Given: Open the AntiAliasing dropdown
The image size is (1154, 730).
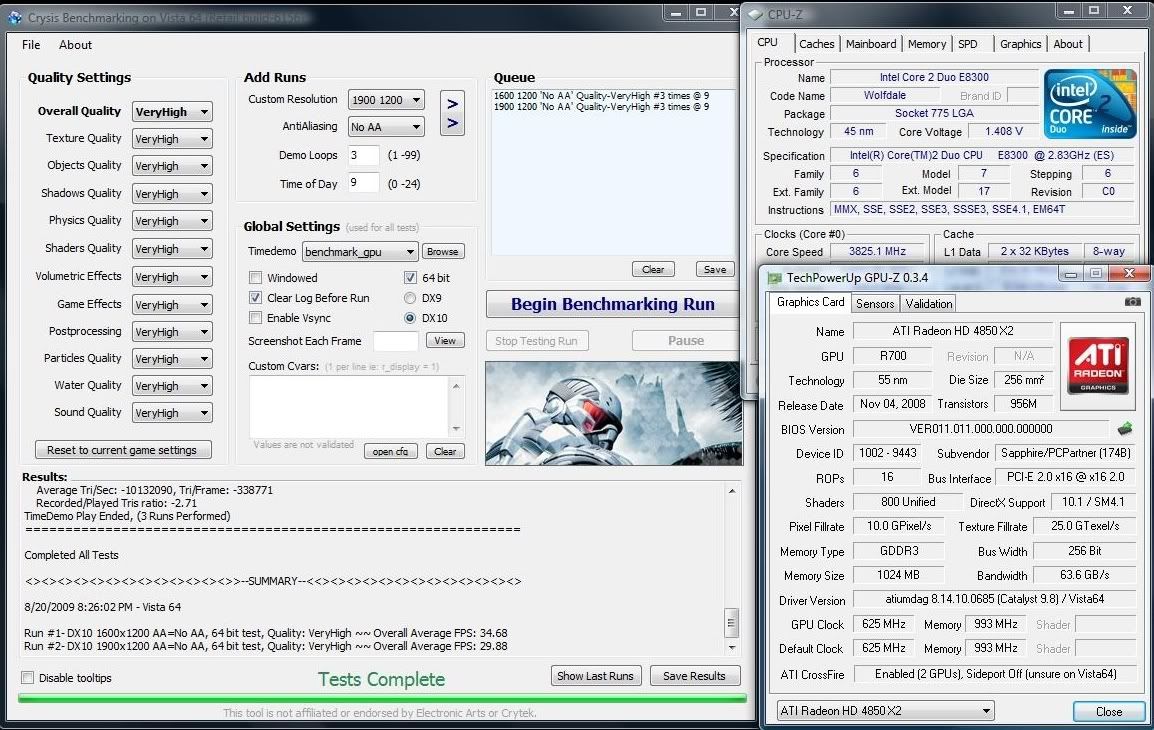Looking at the screenshot, I should 386,127.
